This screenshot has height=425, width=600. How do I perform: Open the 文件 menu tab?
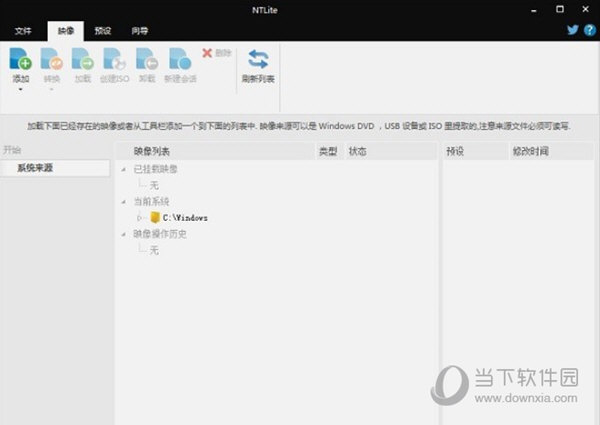tap(23, 31)
